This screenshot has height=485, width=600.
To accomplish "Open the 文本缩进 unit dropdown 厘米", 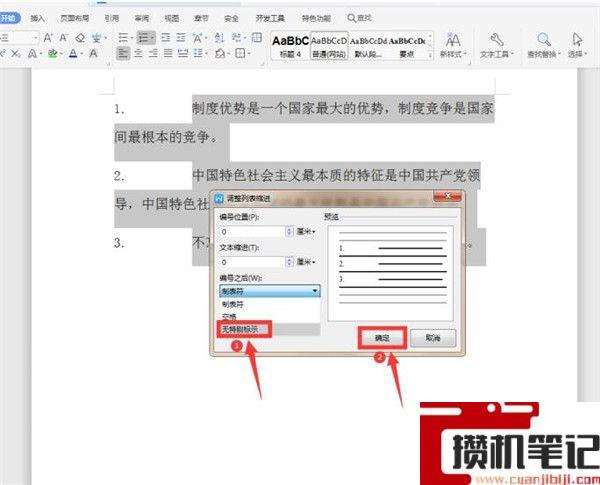I will click(306, 262).
